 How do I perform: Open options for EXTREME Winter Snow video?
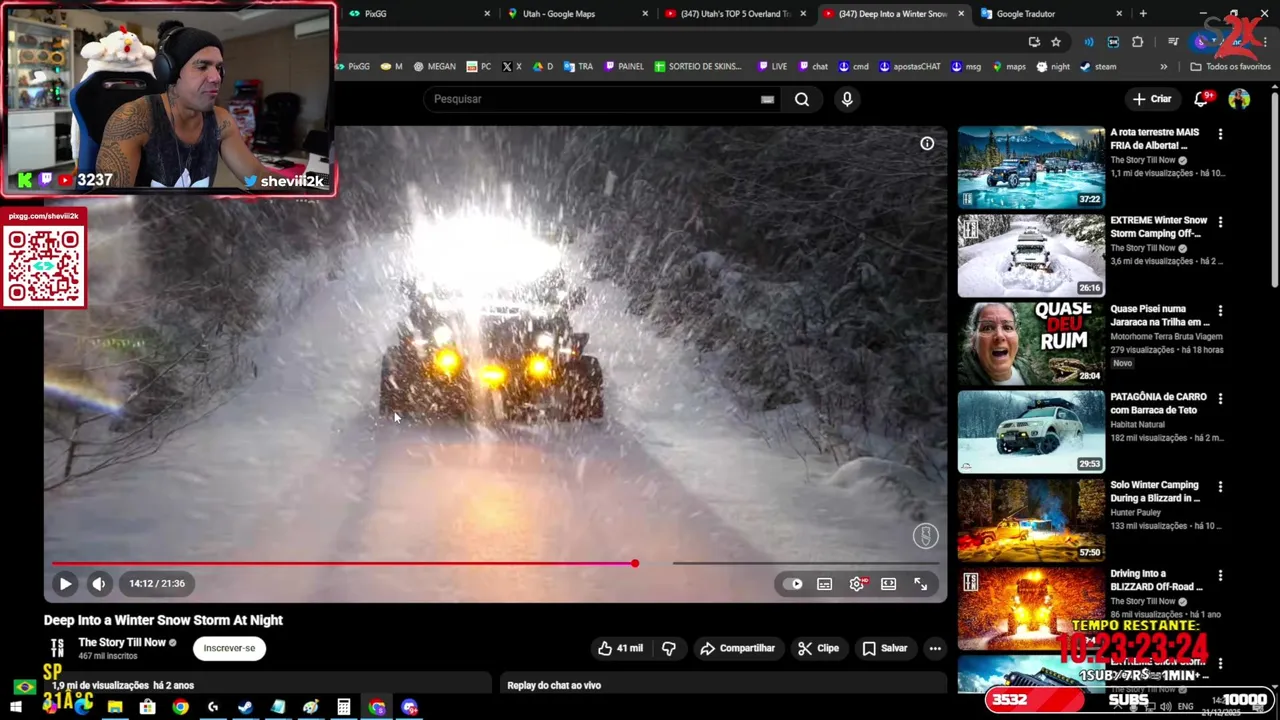tap(1220, 222)
